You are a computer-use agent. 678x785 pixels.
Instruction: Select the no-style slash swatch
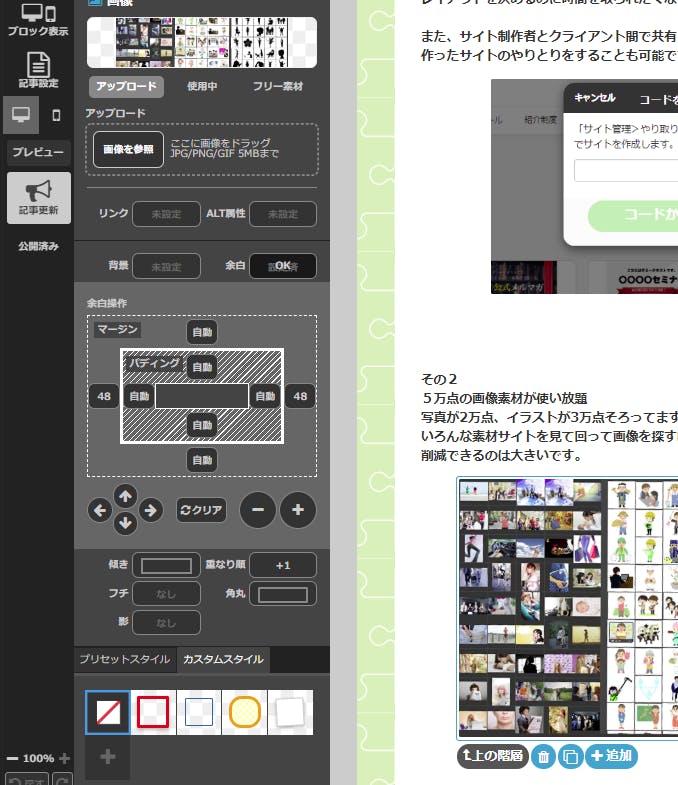108,712
